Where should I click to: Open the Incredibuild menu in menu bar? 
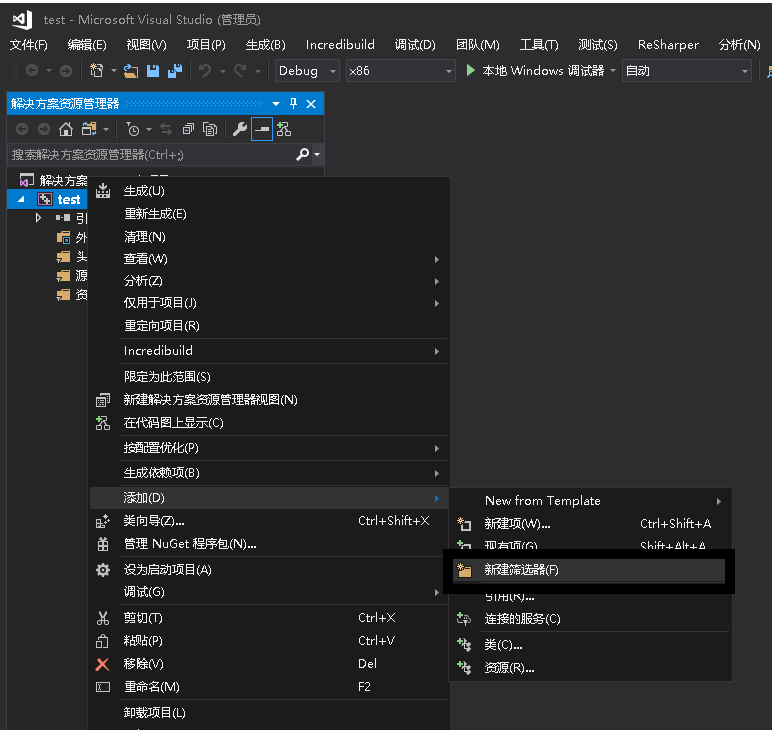340,45
